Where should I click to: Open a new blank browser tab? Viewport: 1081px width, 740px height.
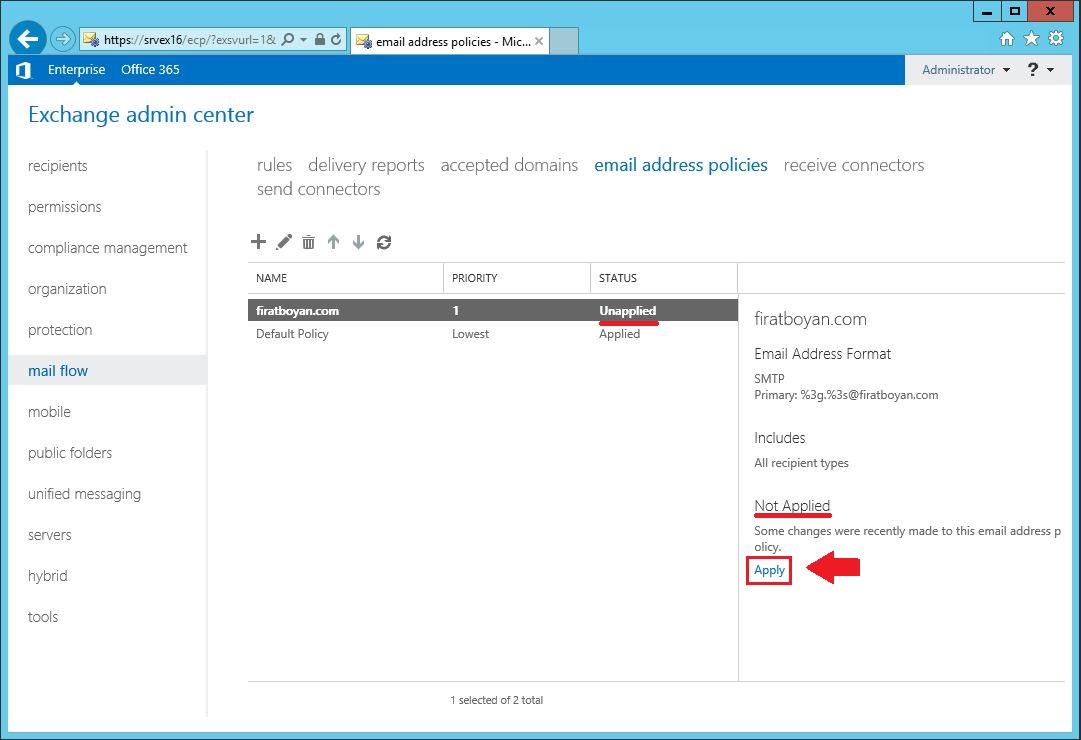coord(564,41)
